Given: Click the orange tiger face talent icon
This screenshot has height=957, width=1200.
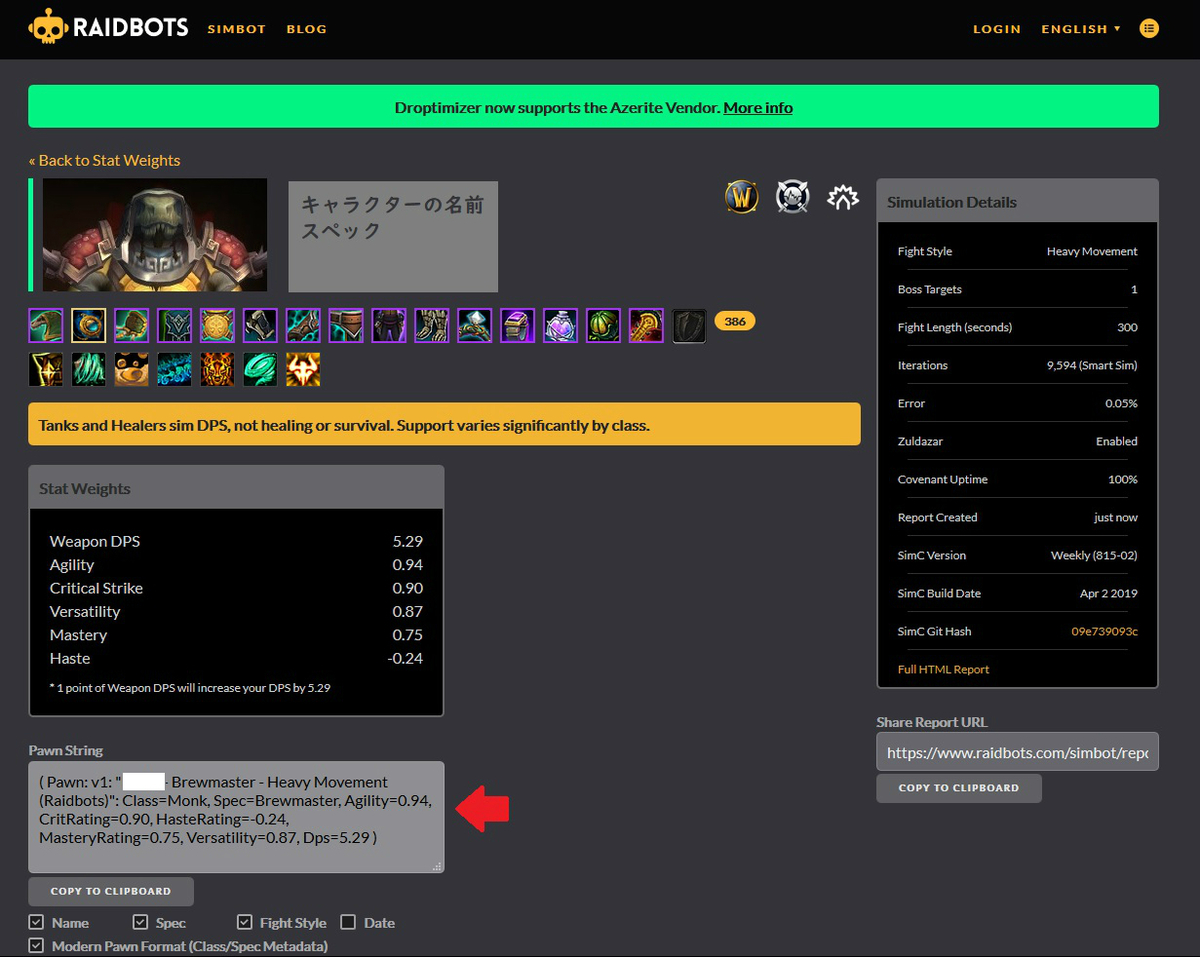Looking at the screenshot, I should point(218,369).
